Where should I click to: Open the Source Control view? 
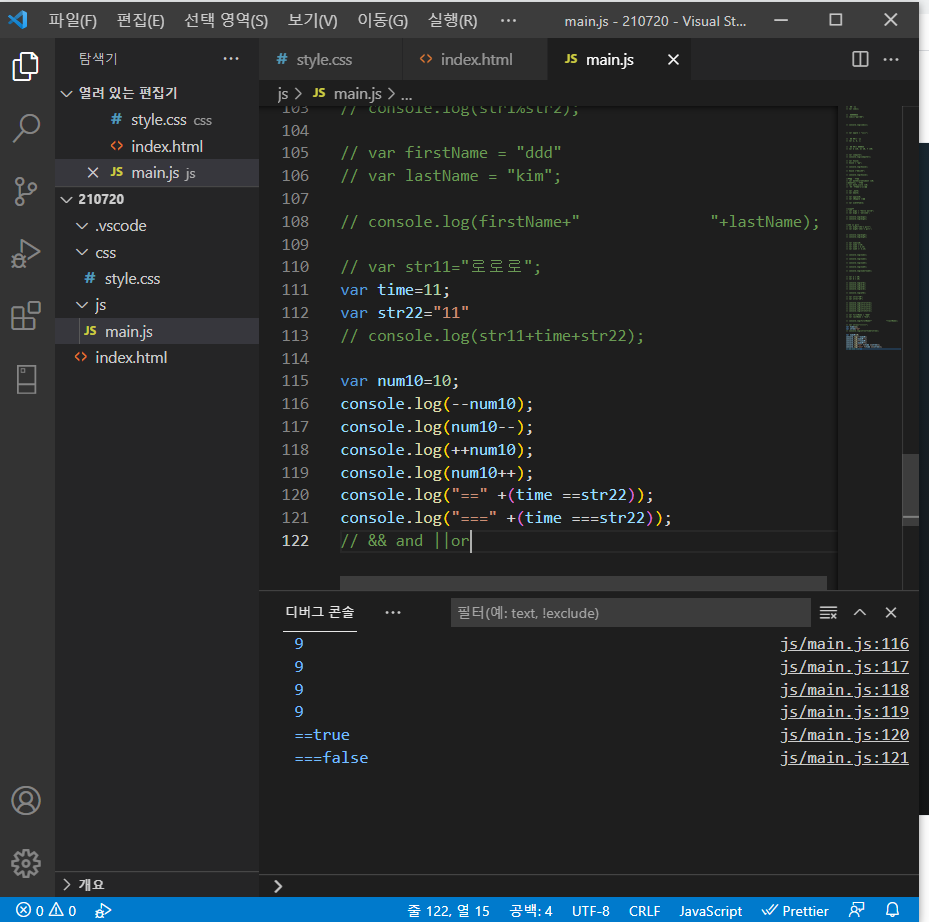coord(26,190)
